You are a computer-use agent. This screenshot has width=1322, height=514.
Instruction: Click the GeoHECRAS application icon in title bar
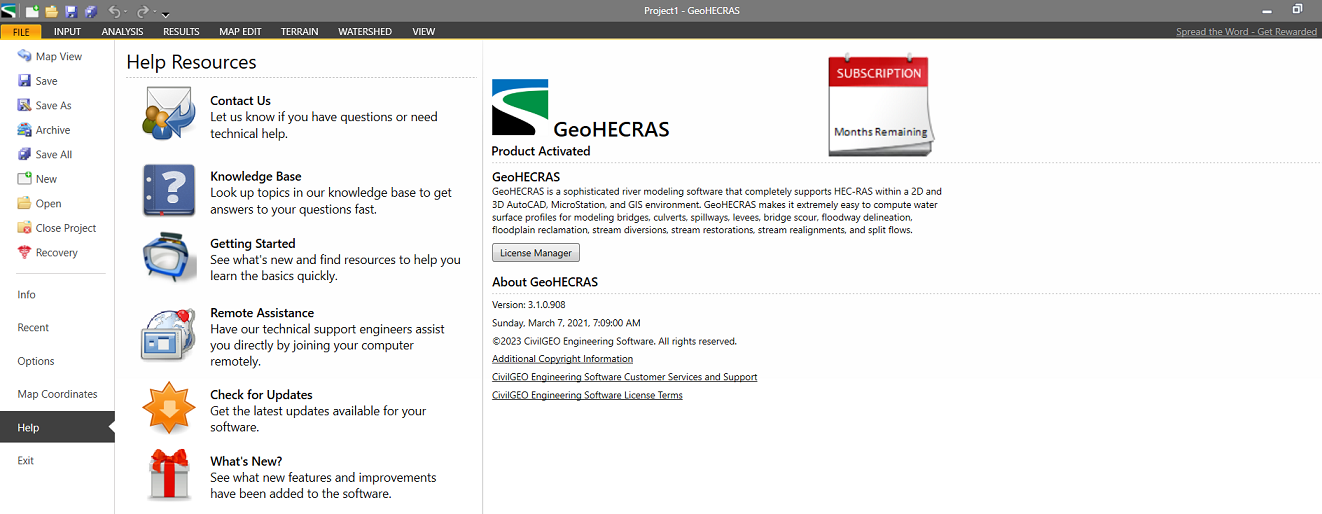click(x=8, y=11)
